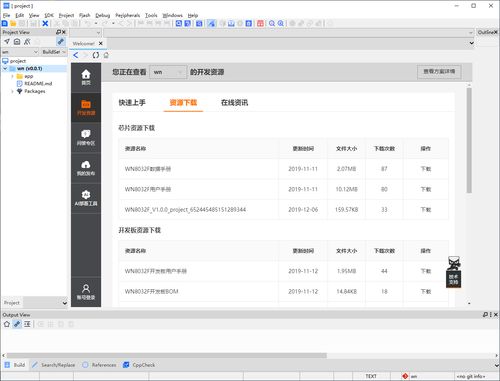Open the Tools menu

(x=151, y=15)
